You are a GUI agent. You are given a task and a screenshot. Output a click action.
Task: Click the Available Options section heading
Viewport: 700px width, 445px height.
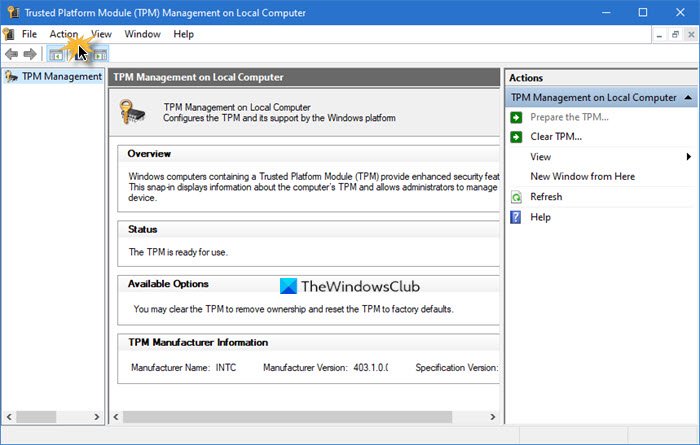point(168,284)
